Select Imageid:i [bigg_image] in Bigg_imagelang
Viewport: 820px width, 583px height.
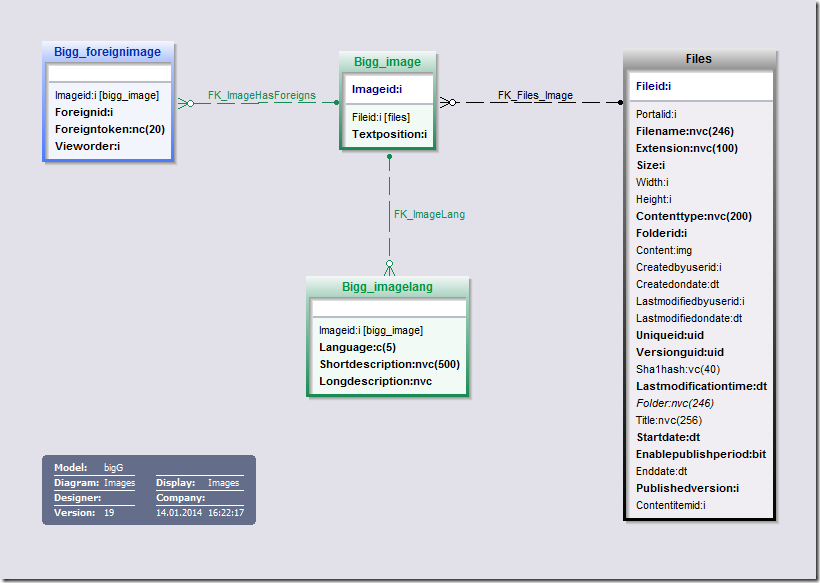click(x=371, y=330)
